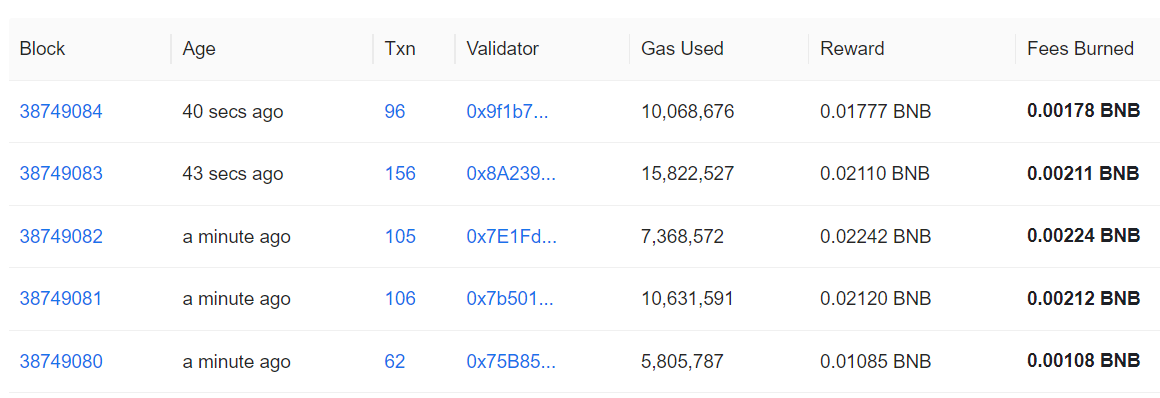Click the Age column header
The width and height of the screenshot is (1160, 398).
click(199, 49)
